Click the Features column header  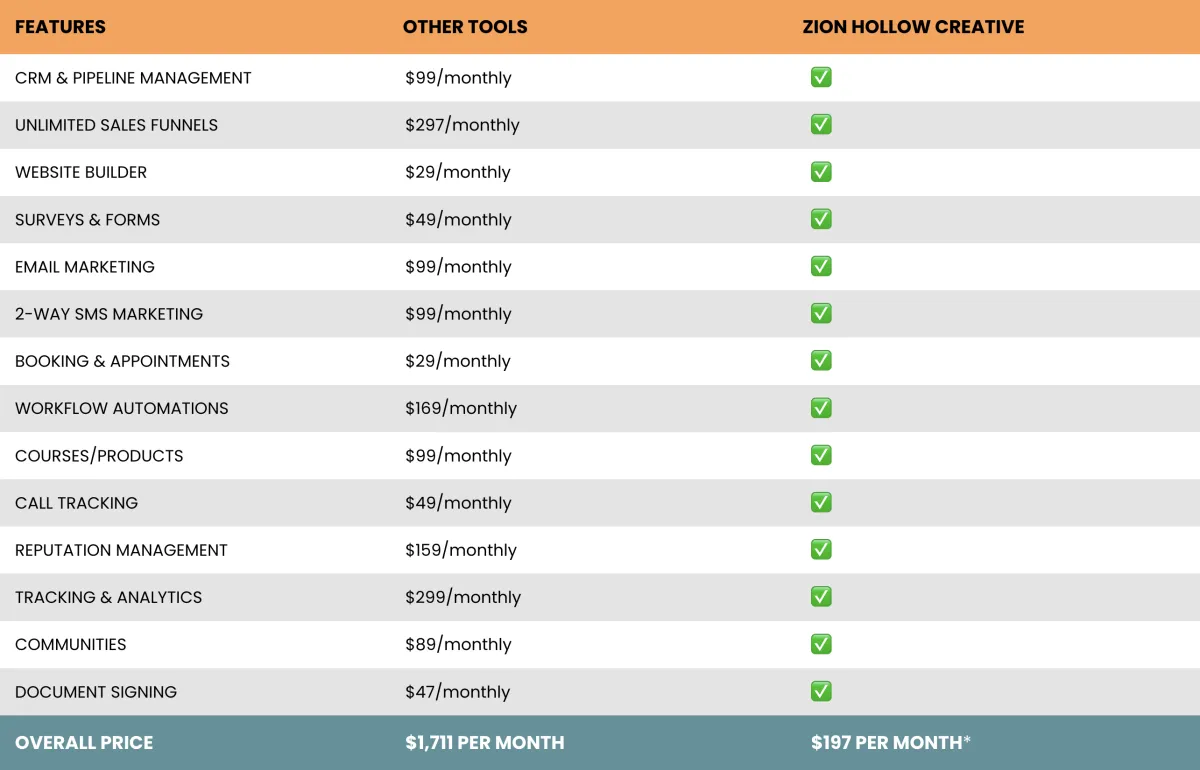[x=60, y=27]
